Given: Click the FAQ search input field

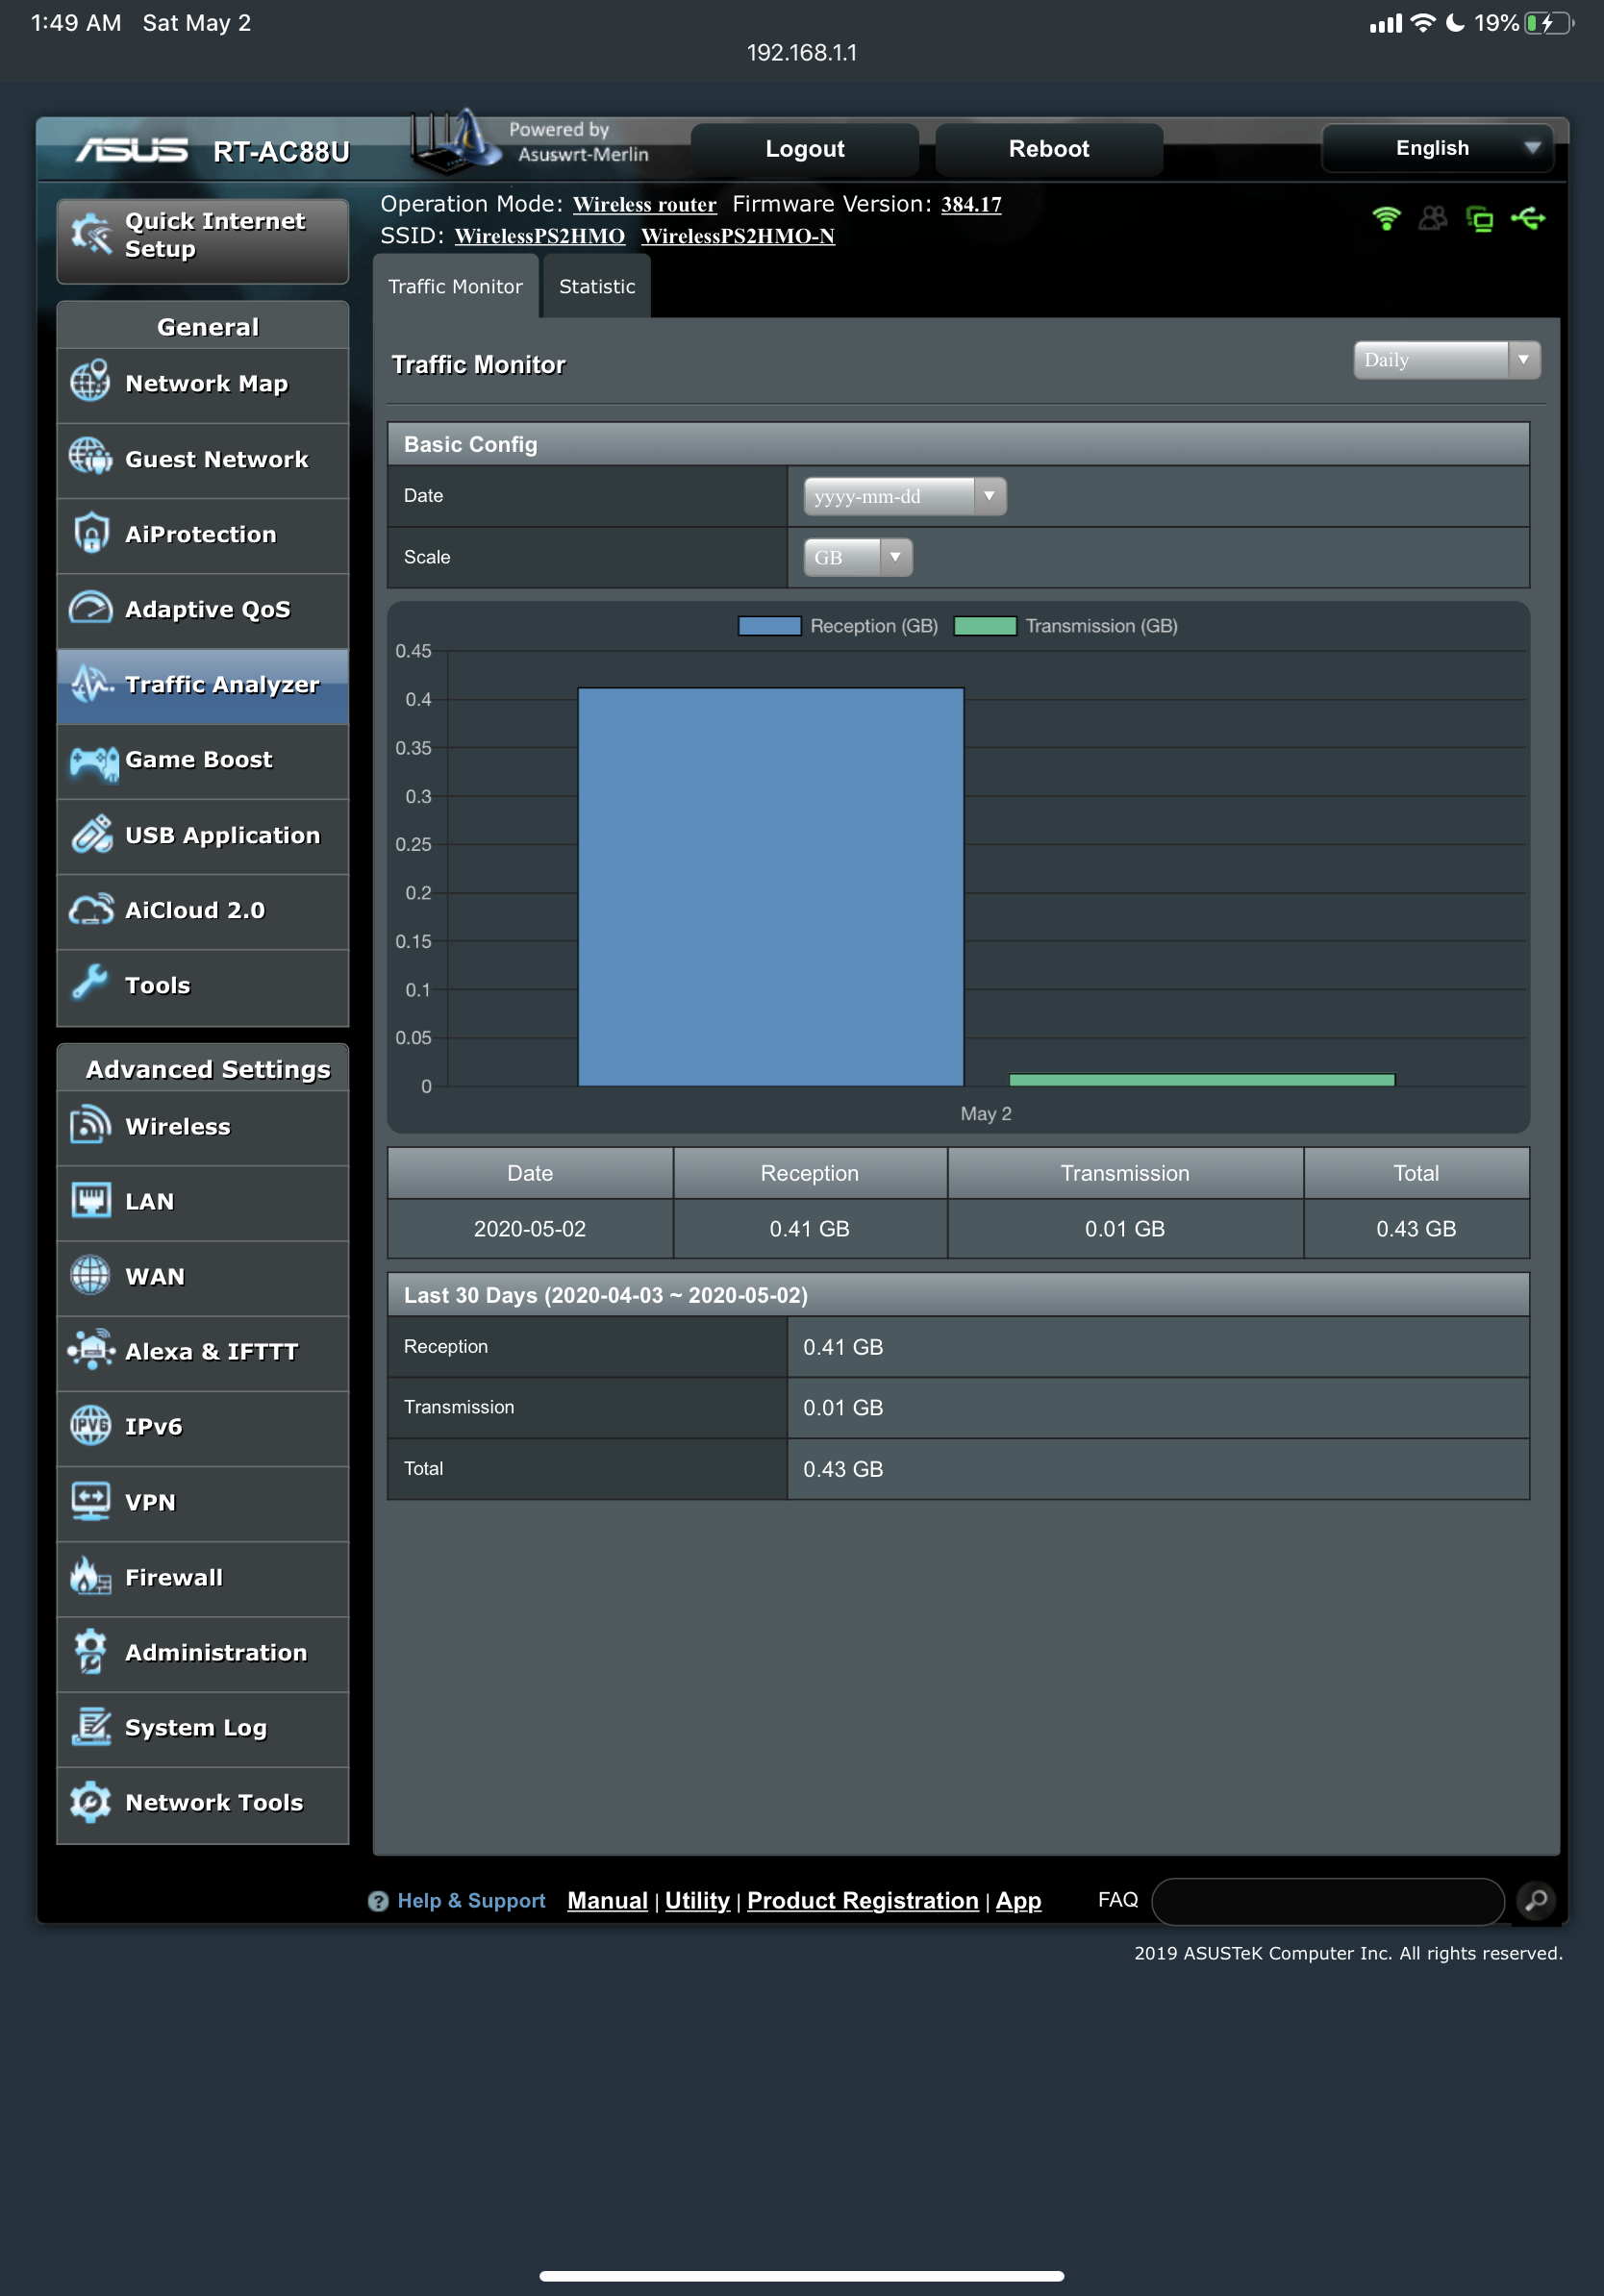Looking at the screenshot, I should coord(1327,1900).
